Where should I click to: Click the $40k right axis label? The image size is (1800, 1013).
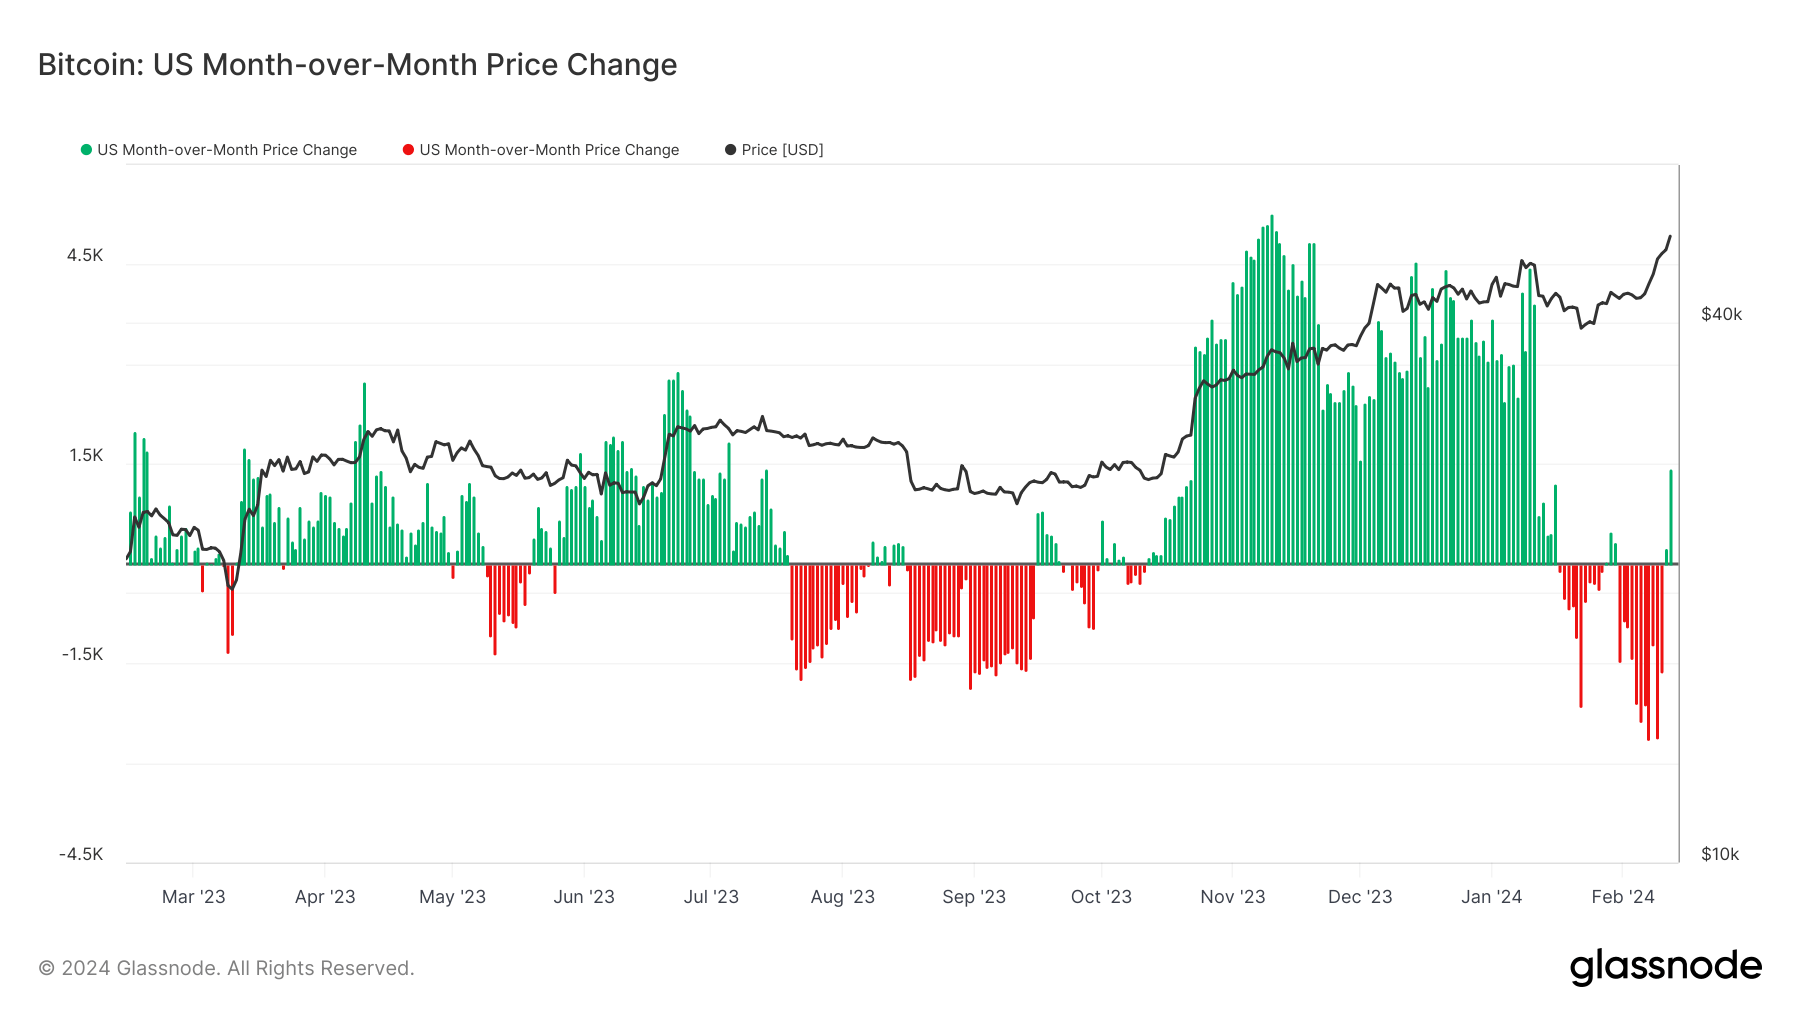(x=1721, y=314)
